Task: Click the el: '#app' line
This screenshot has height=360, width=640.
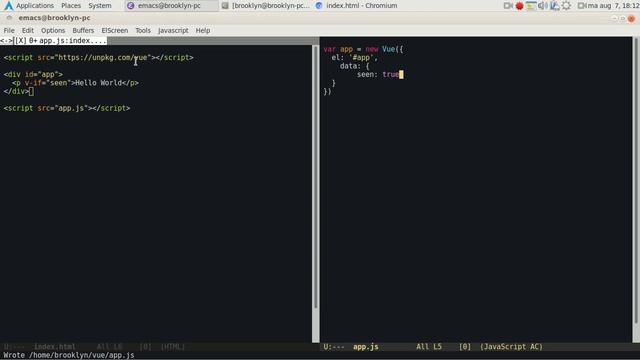Action: pyautogui.click(x=355, y=58)
